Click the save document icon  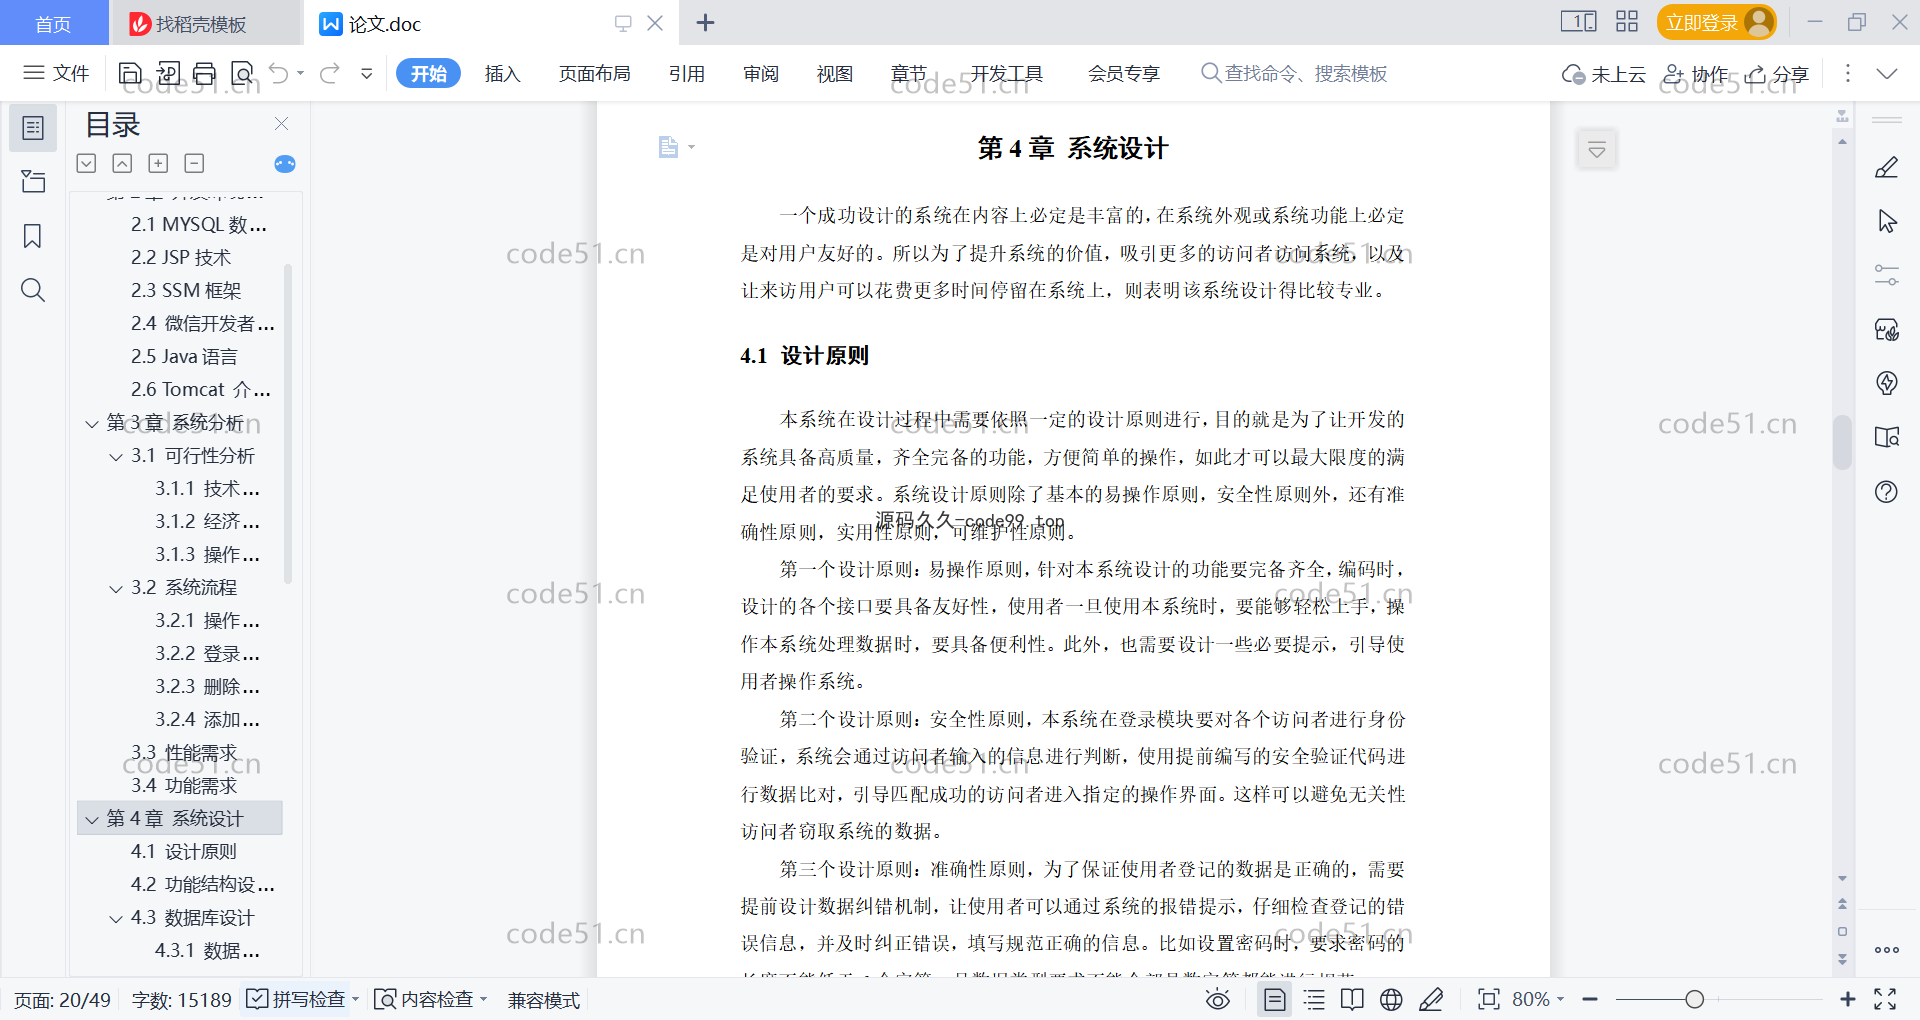click(x=130, y=73)
